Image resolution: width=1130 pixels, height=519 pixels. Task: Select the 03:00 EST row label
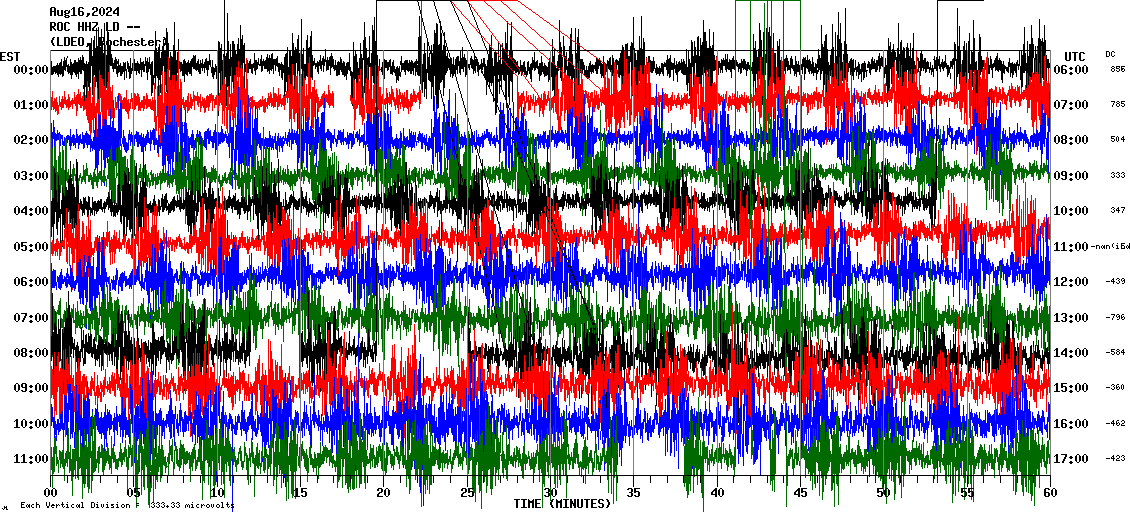[x=24, y=176]
